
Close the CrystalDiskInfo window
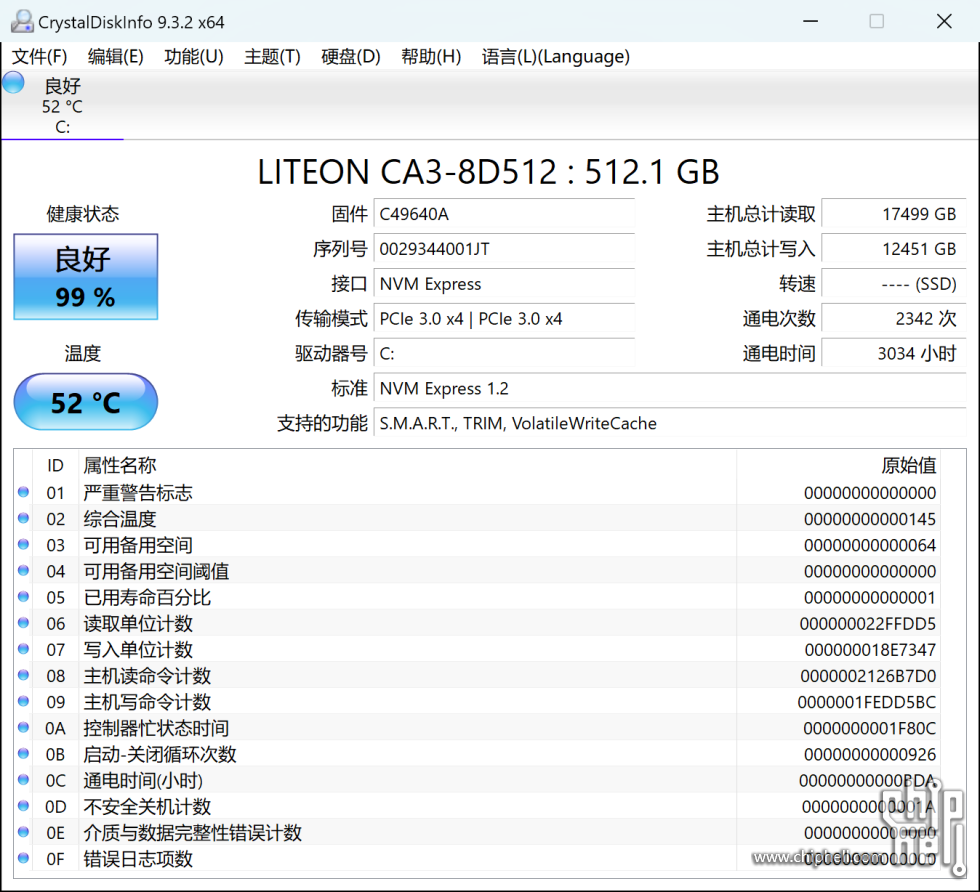pos(944,21)
